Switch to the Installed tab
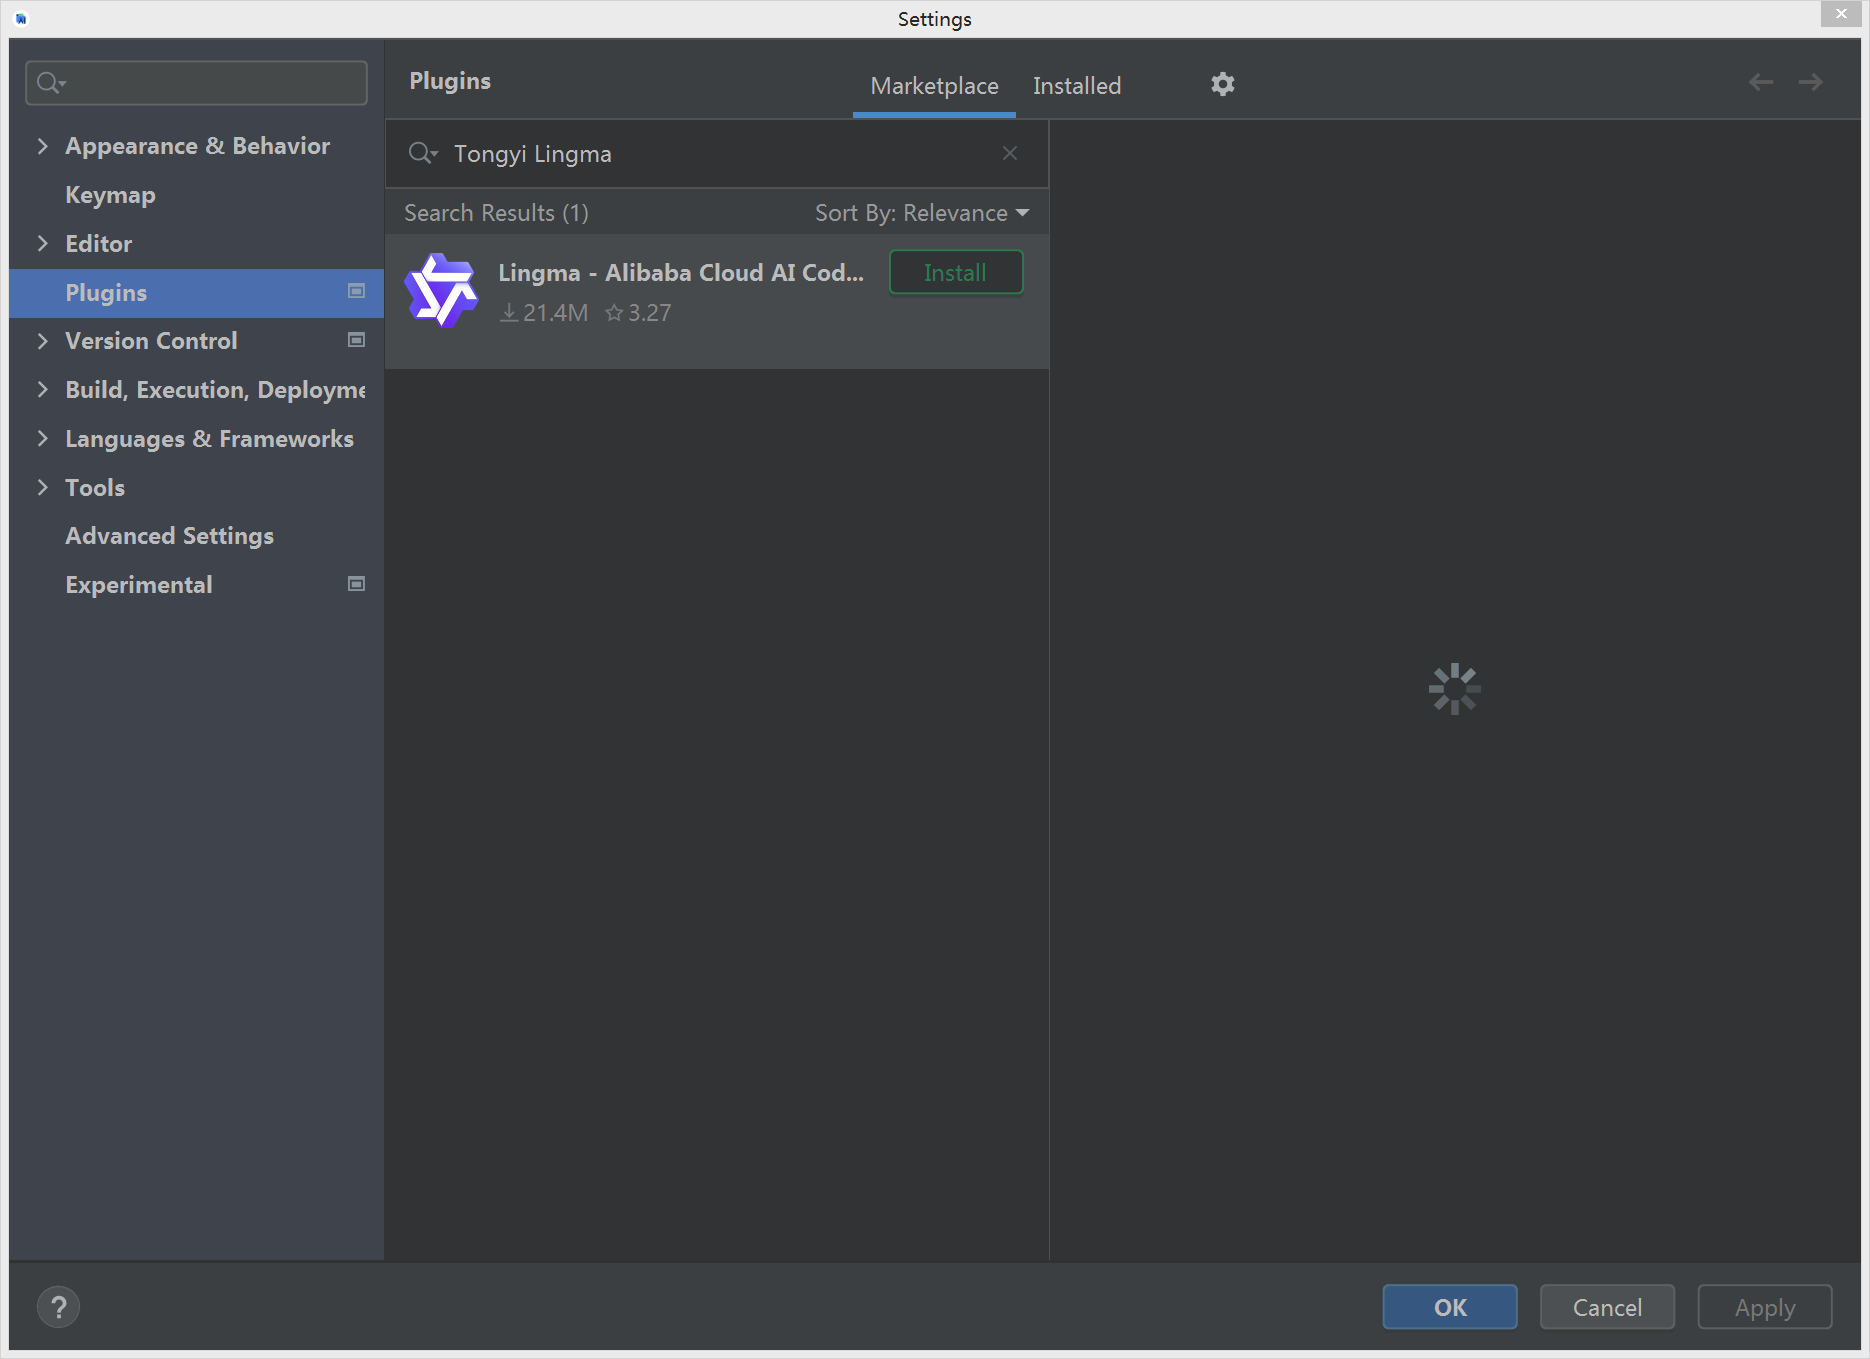This screenshot has width=1870, height=1359. [1077, 86]
